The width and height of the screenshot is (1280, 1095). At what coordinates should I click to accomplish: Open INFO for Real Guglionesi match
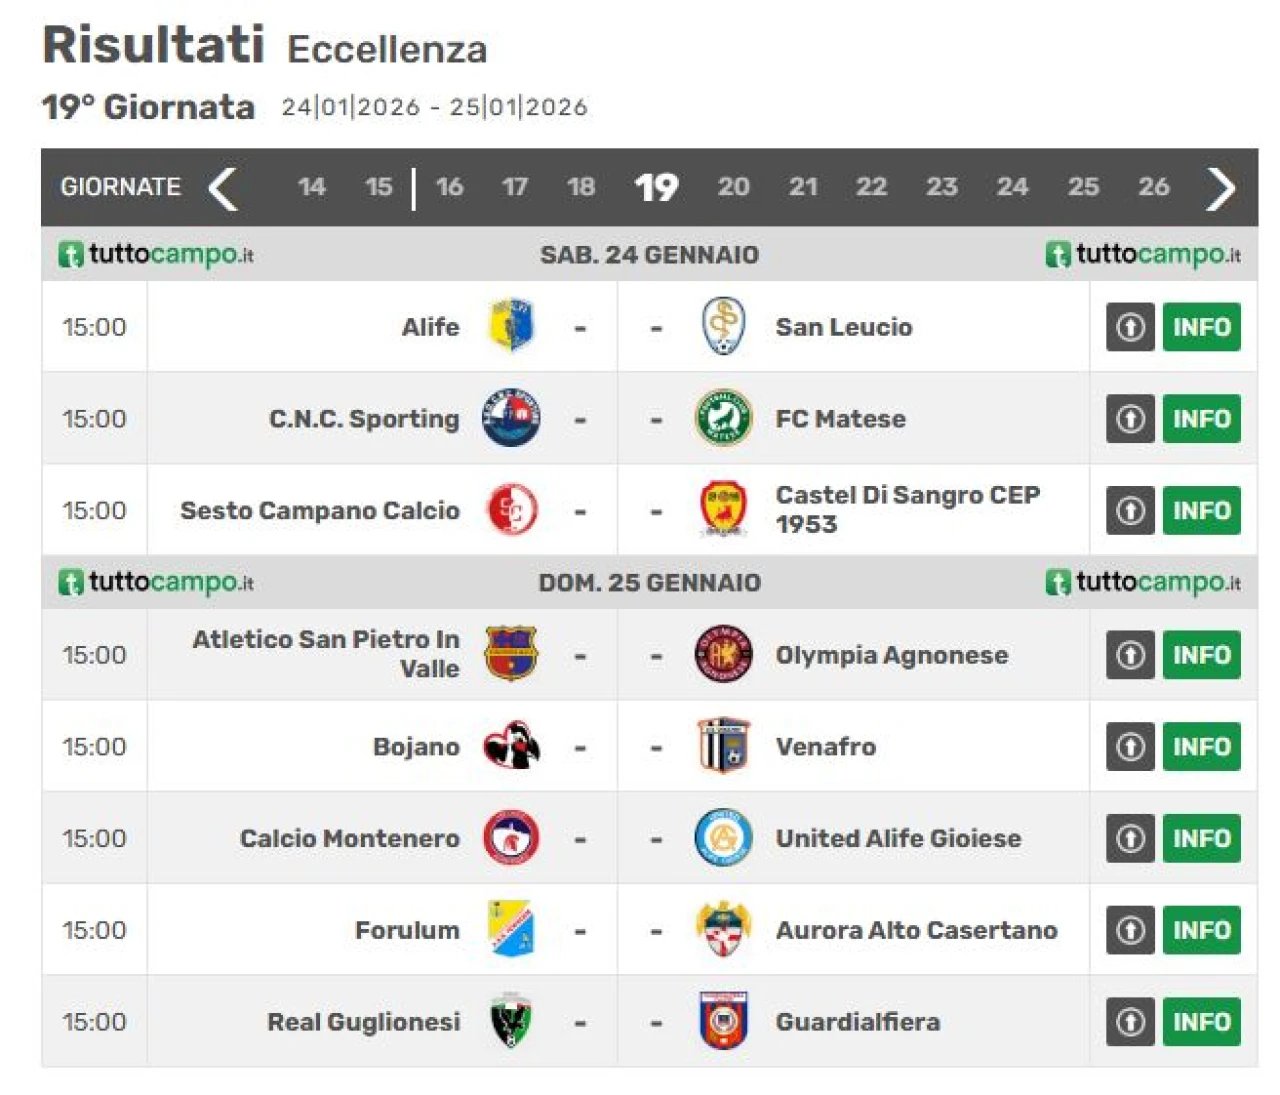pyautogui.click(x=1201, y=1022)
